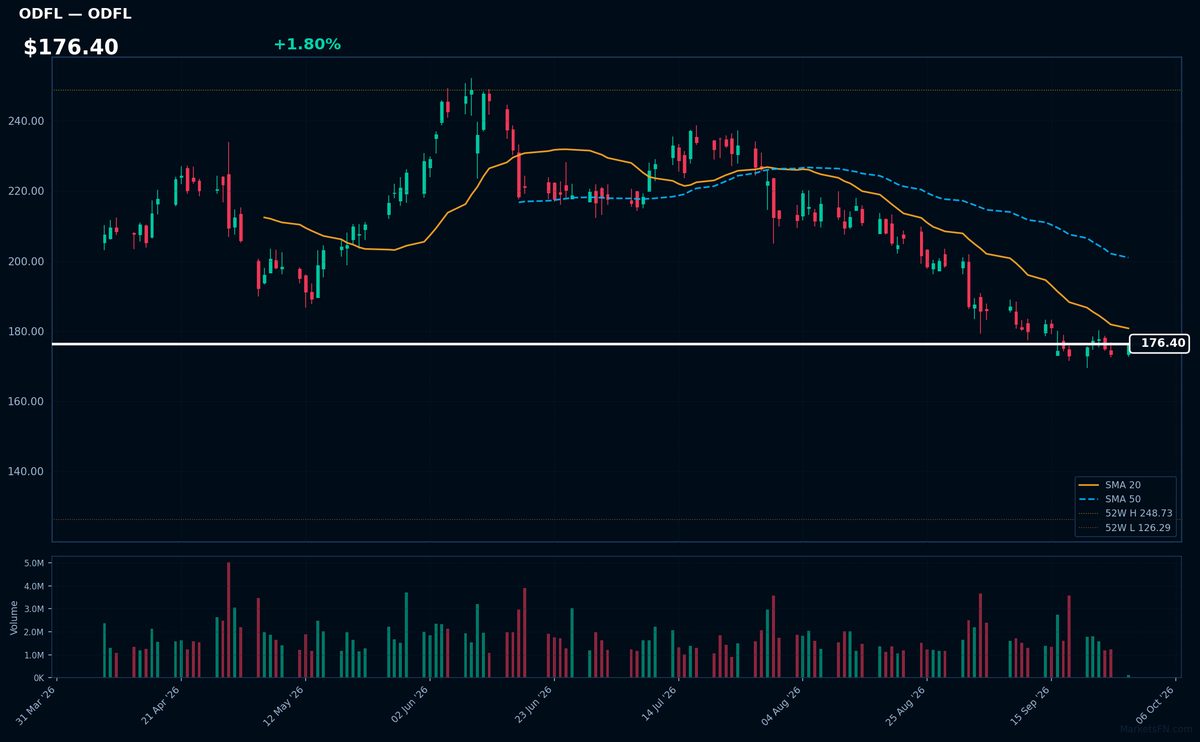This screenshot has width=1200, height=742.
Task: Click the 52W L 126.29 legend entry
Action: click(x=1125, y=527)
